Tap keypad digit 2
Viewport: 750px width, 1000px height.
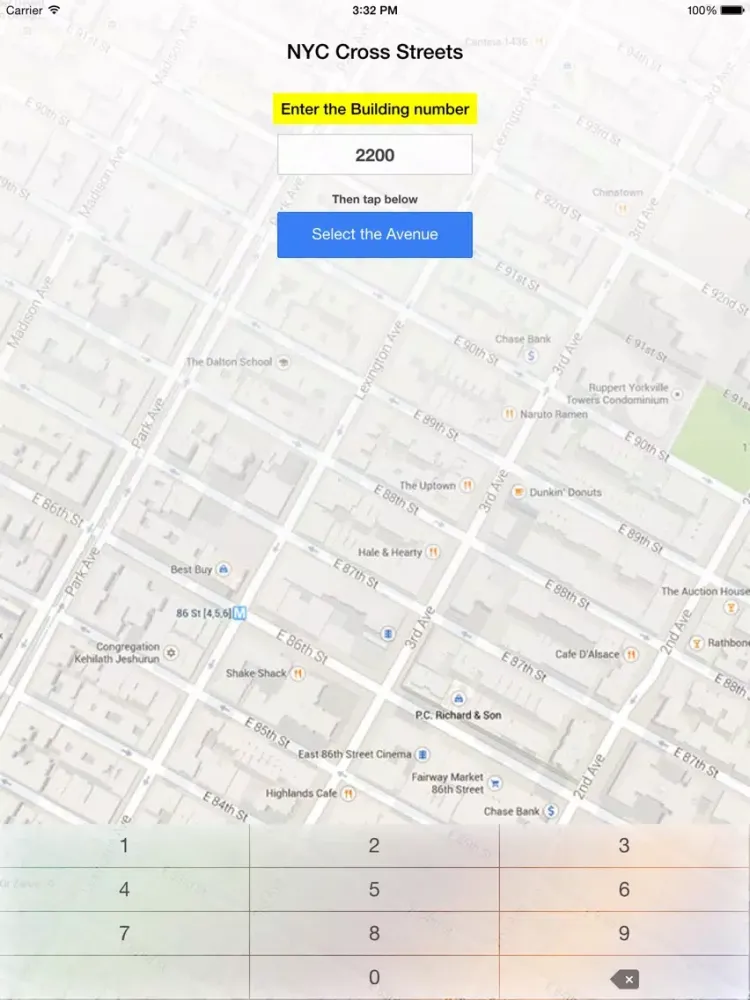point(374,846)
